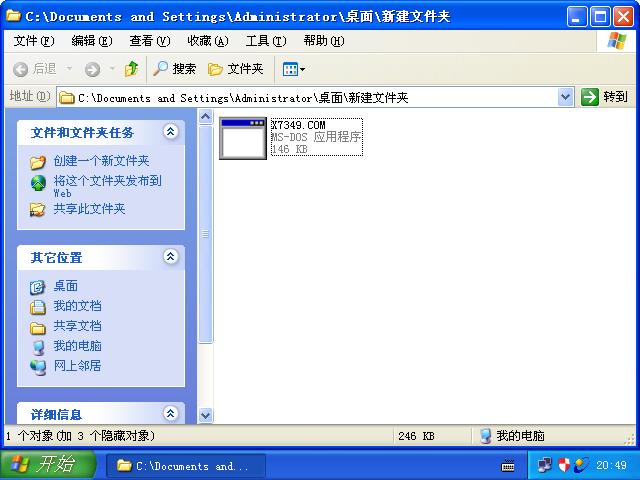
Task: Go up one folder level
Action: [131, 69]
